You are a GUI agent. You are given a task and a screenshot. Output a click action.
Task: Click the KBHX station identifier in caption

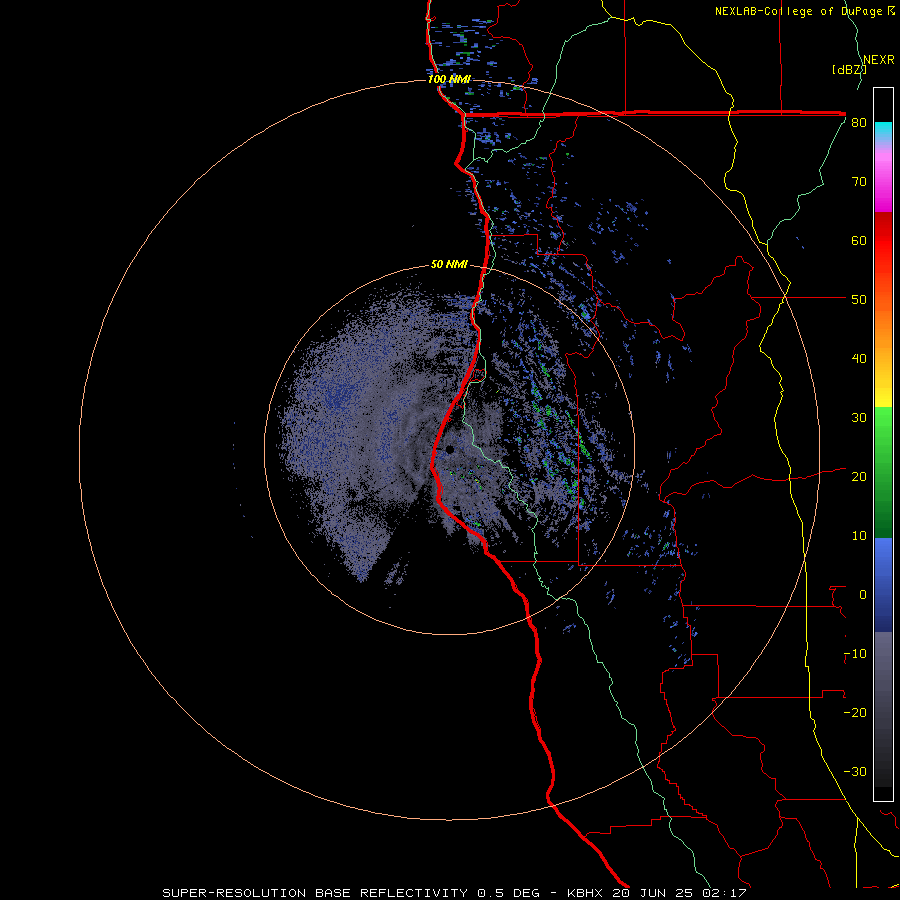pos(583,893)
